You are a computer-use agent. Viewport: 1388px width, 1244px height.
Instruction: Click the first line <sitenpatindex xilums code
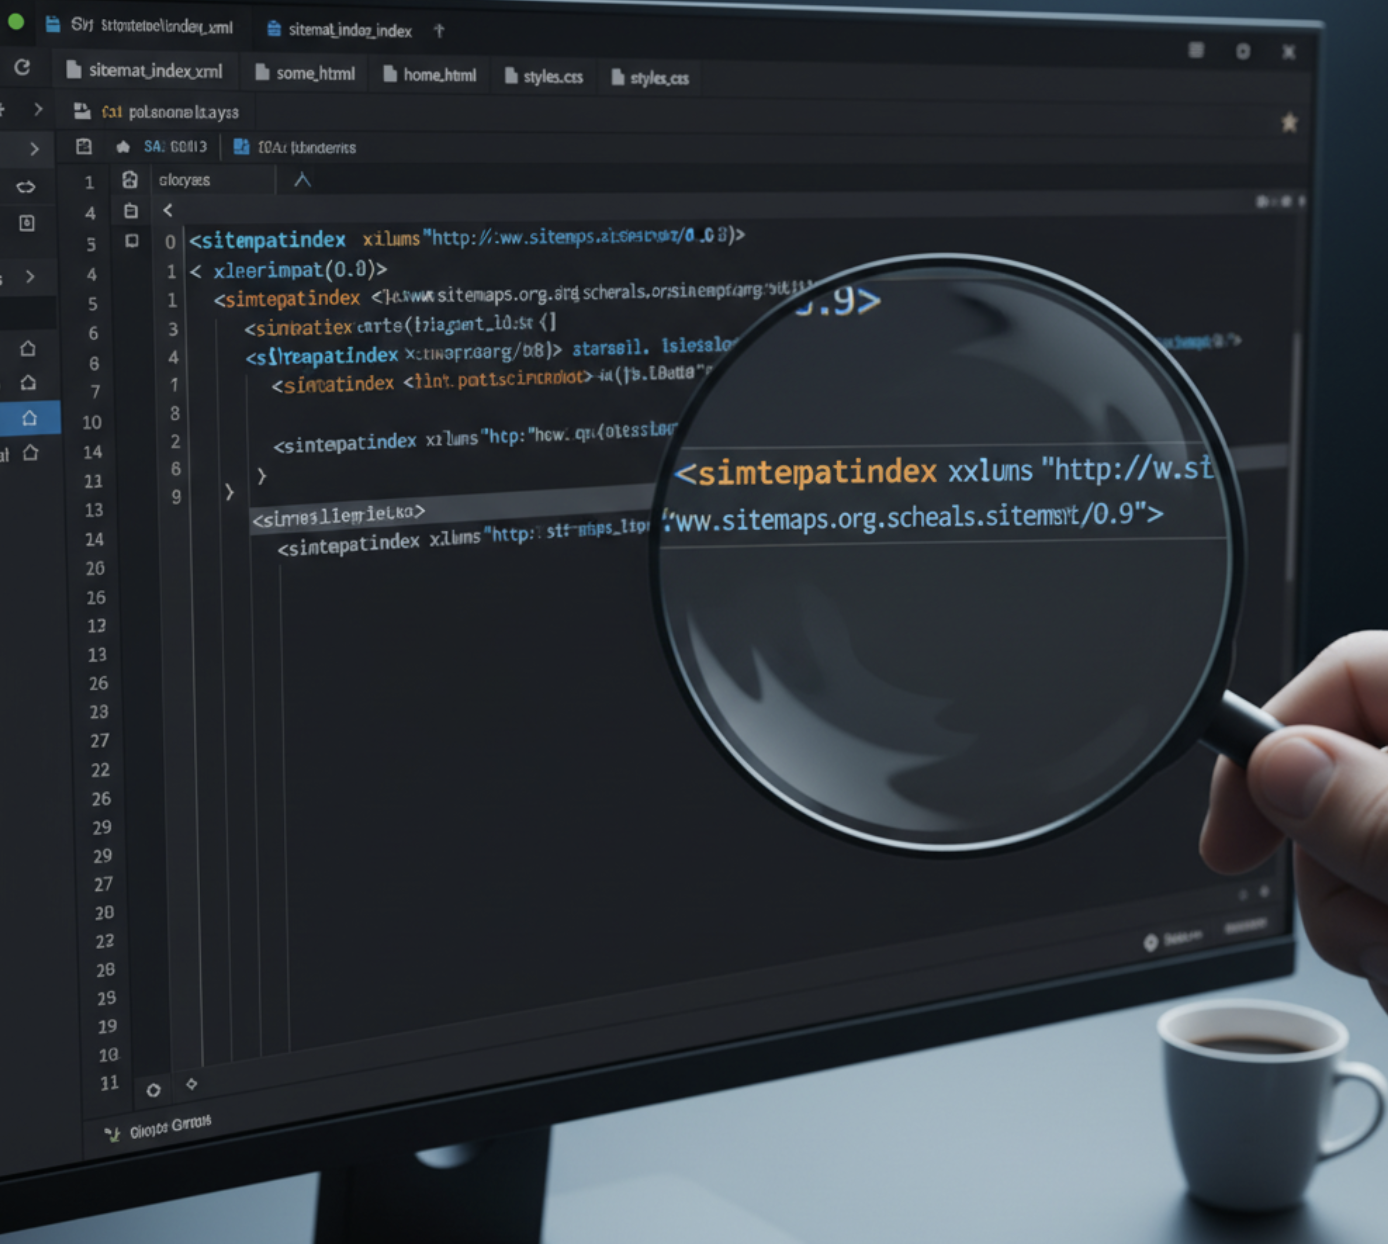[466, 238]
